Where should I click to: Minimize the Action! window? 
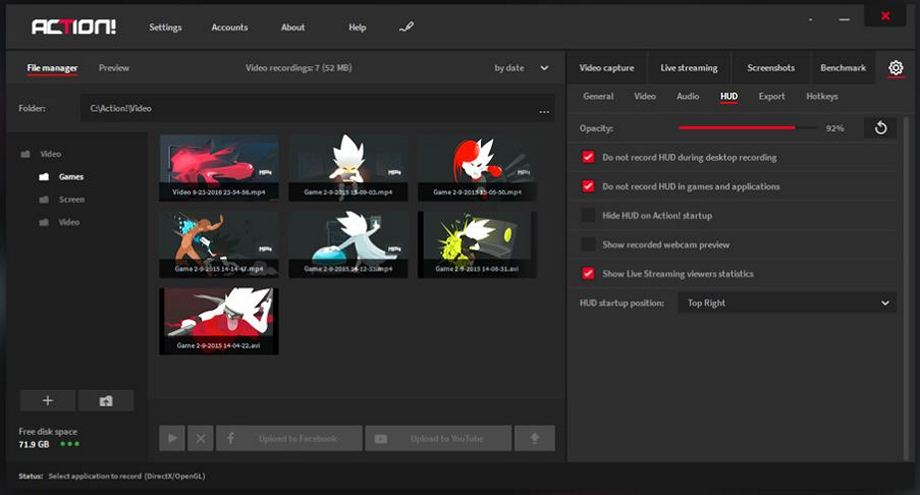point(844,20)
